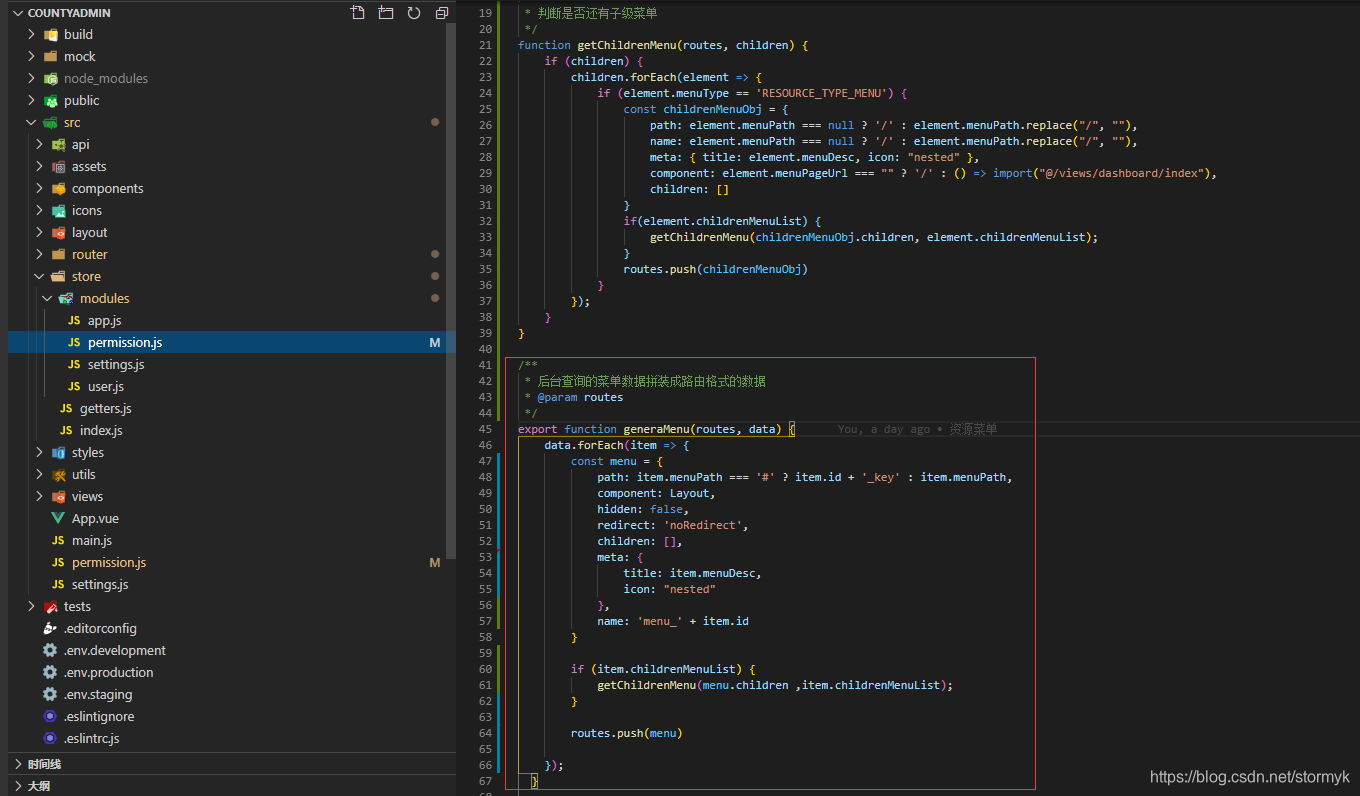1360x796 pixels.
Task: Click the New File icon in explorer header
Action: [358, 13]
